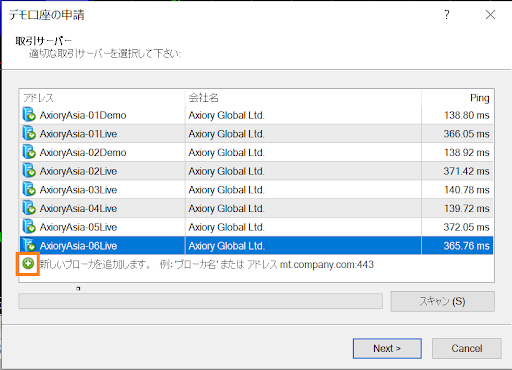The width and height of the screenshot is (512, 370).
Task: Click the server icon beside AxioryAsia-01Demo
Action: [x=29, y=115]
